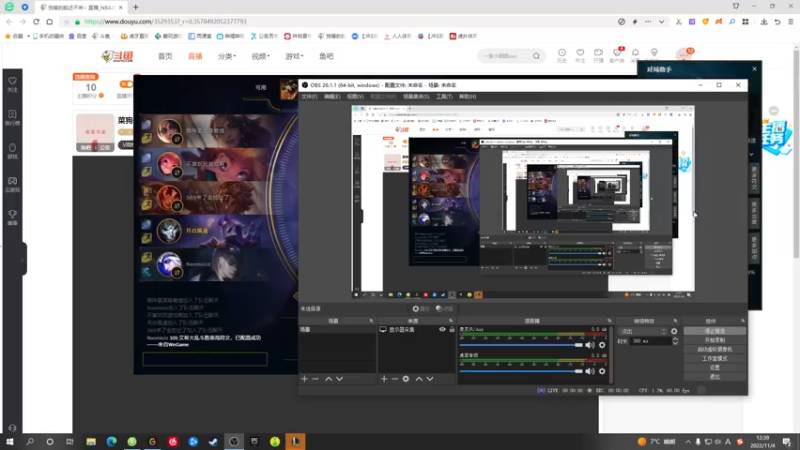Move the source down in sources list
Image resolution: width=800 pixels, height=450 pixels.
(430, 379)
